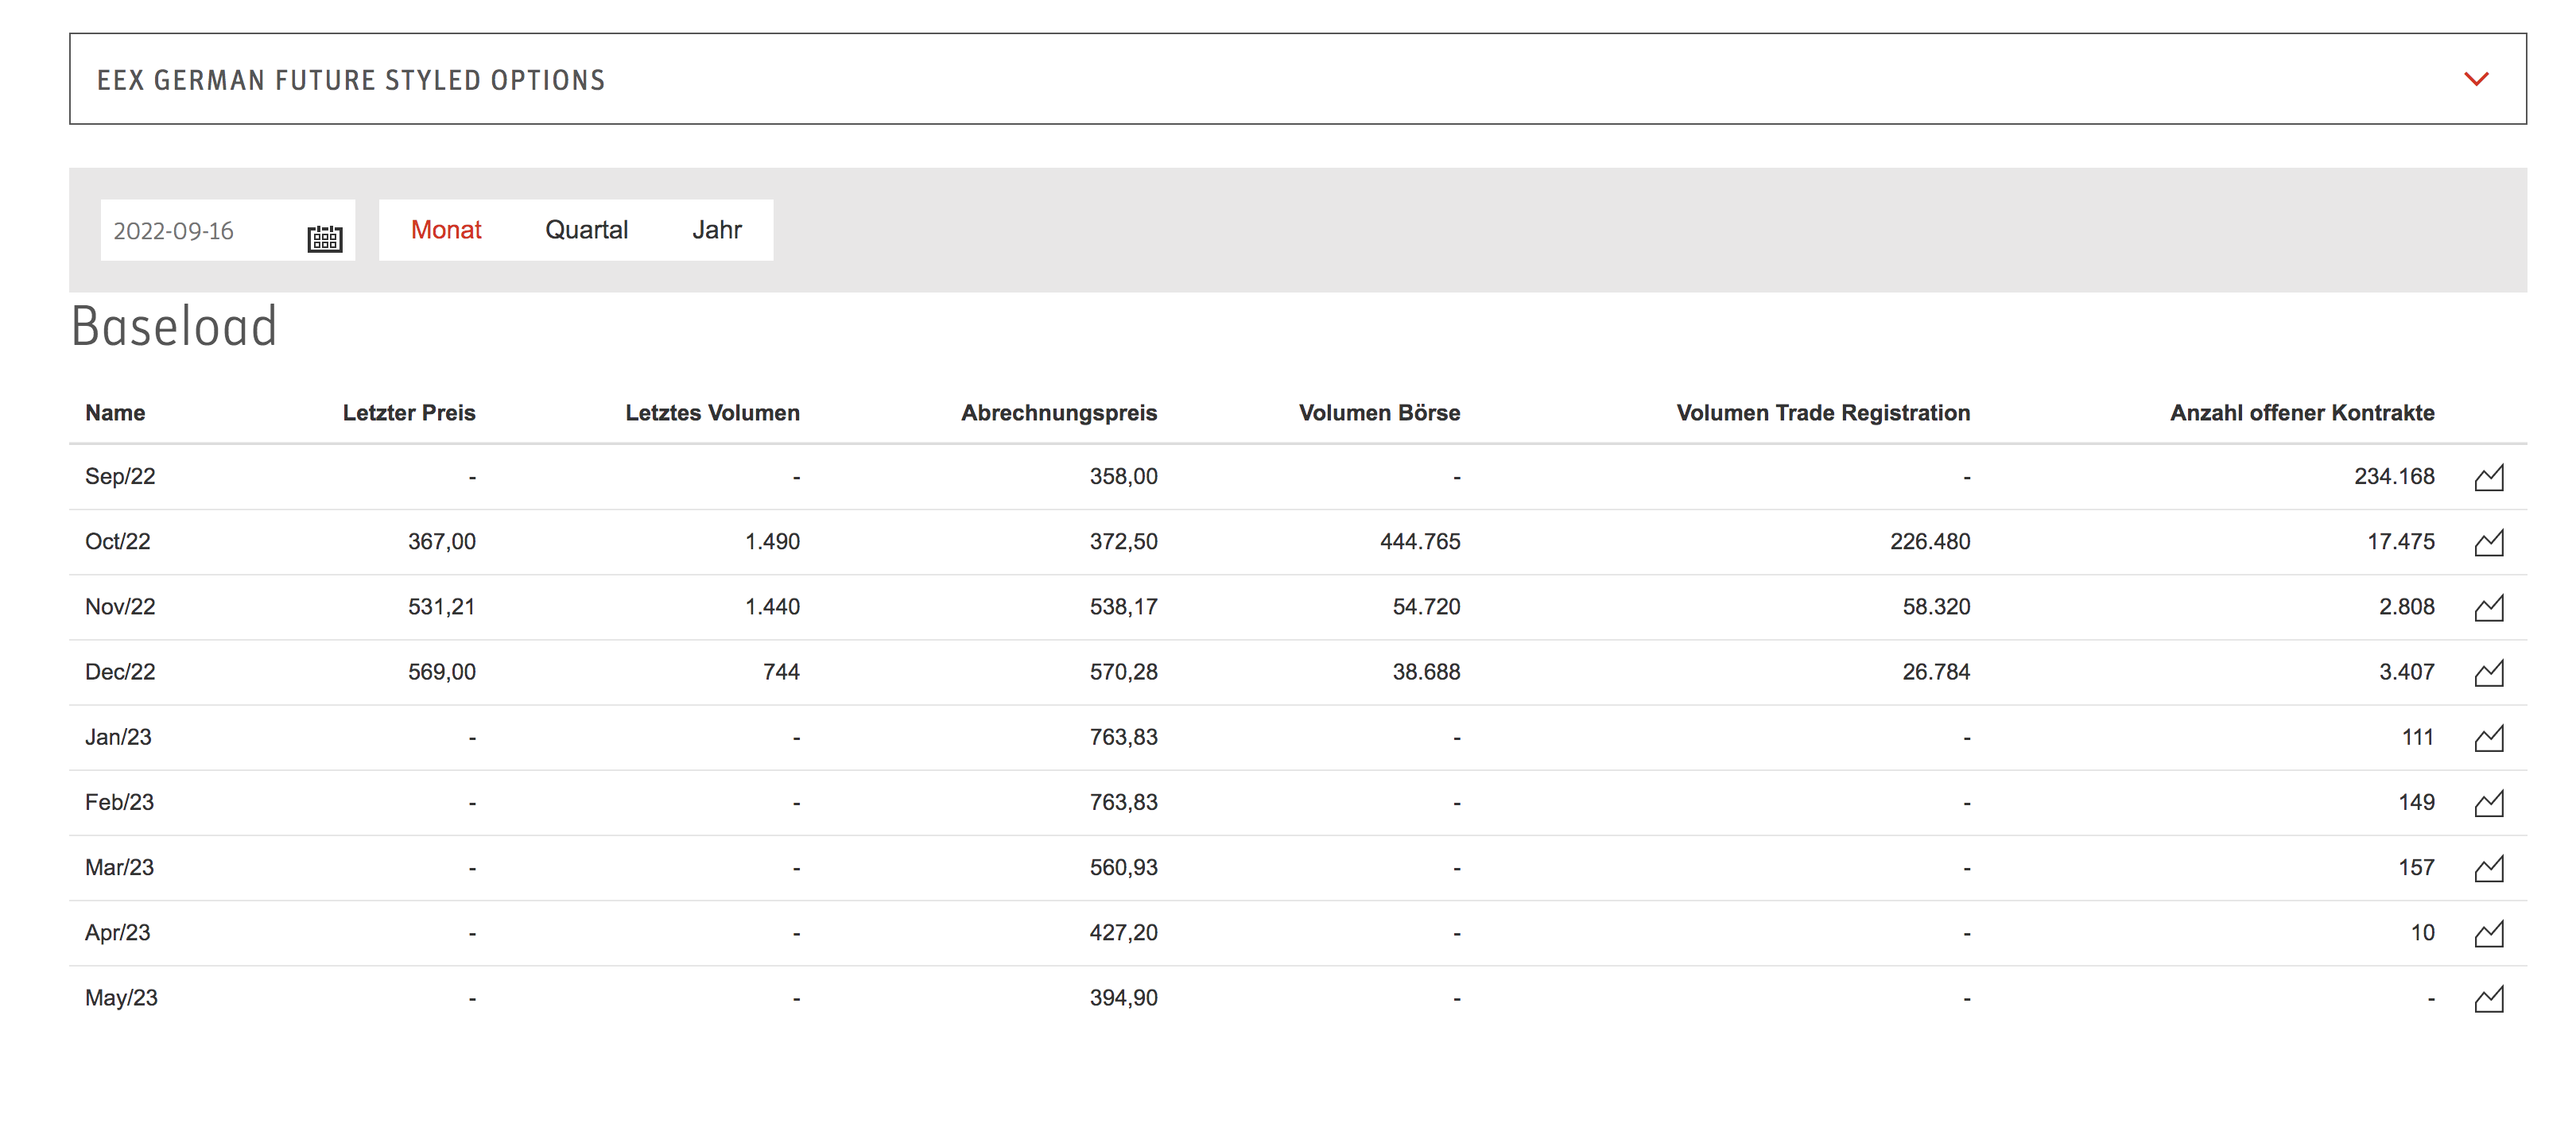The height and width of the screenshot is (1143, 2576).
Task: Click the 570,28 settlement price
Action: coord(1123,672)
